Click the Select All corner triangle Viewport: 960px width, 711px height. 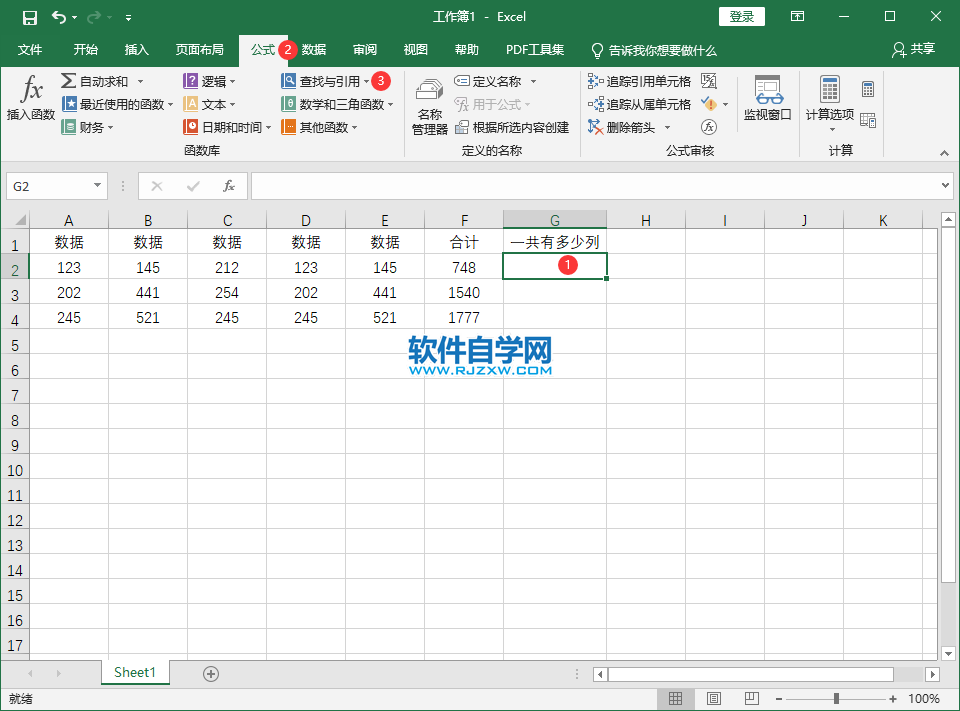[20, 220]
